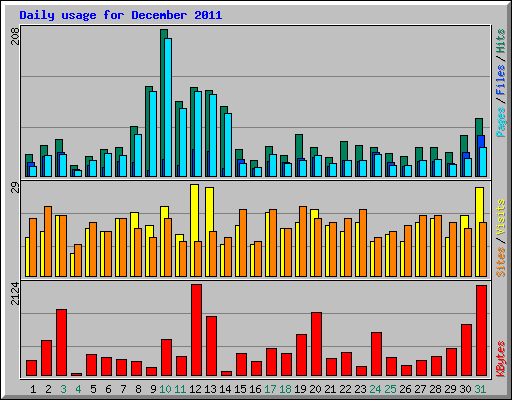
Task: Click day 26 on the x-axis
Action: pyautogui.click(x=405, y=389)
